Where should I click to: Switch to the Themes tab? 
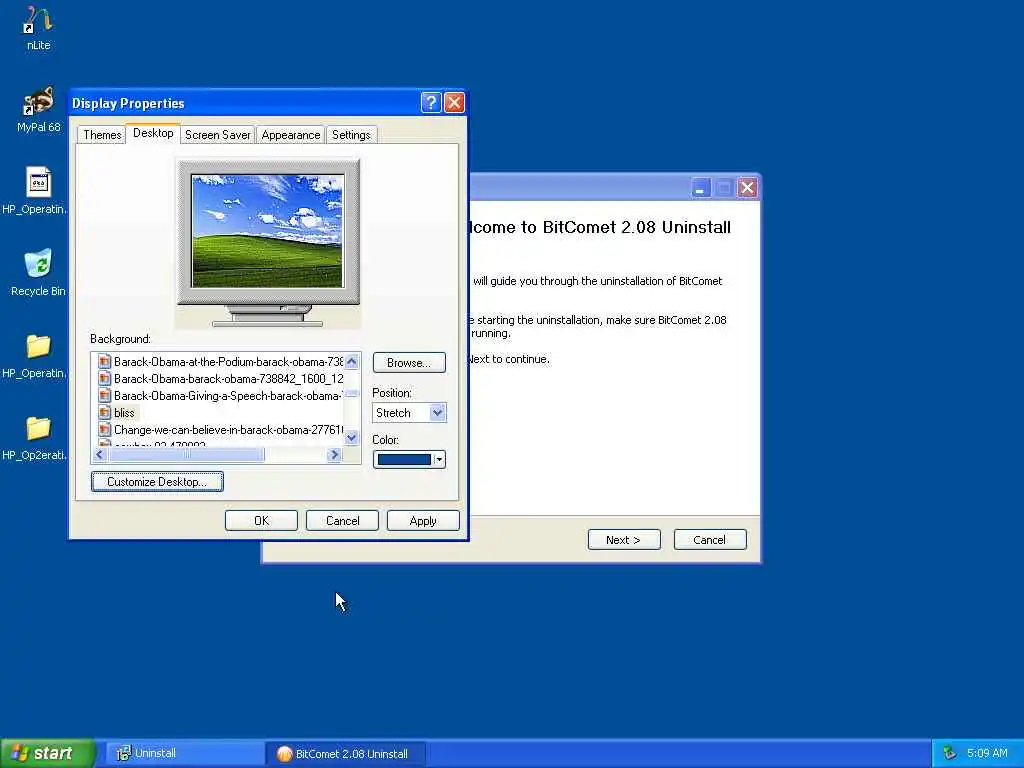pyautogui.click(x=102, y=135)
